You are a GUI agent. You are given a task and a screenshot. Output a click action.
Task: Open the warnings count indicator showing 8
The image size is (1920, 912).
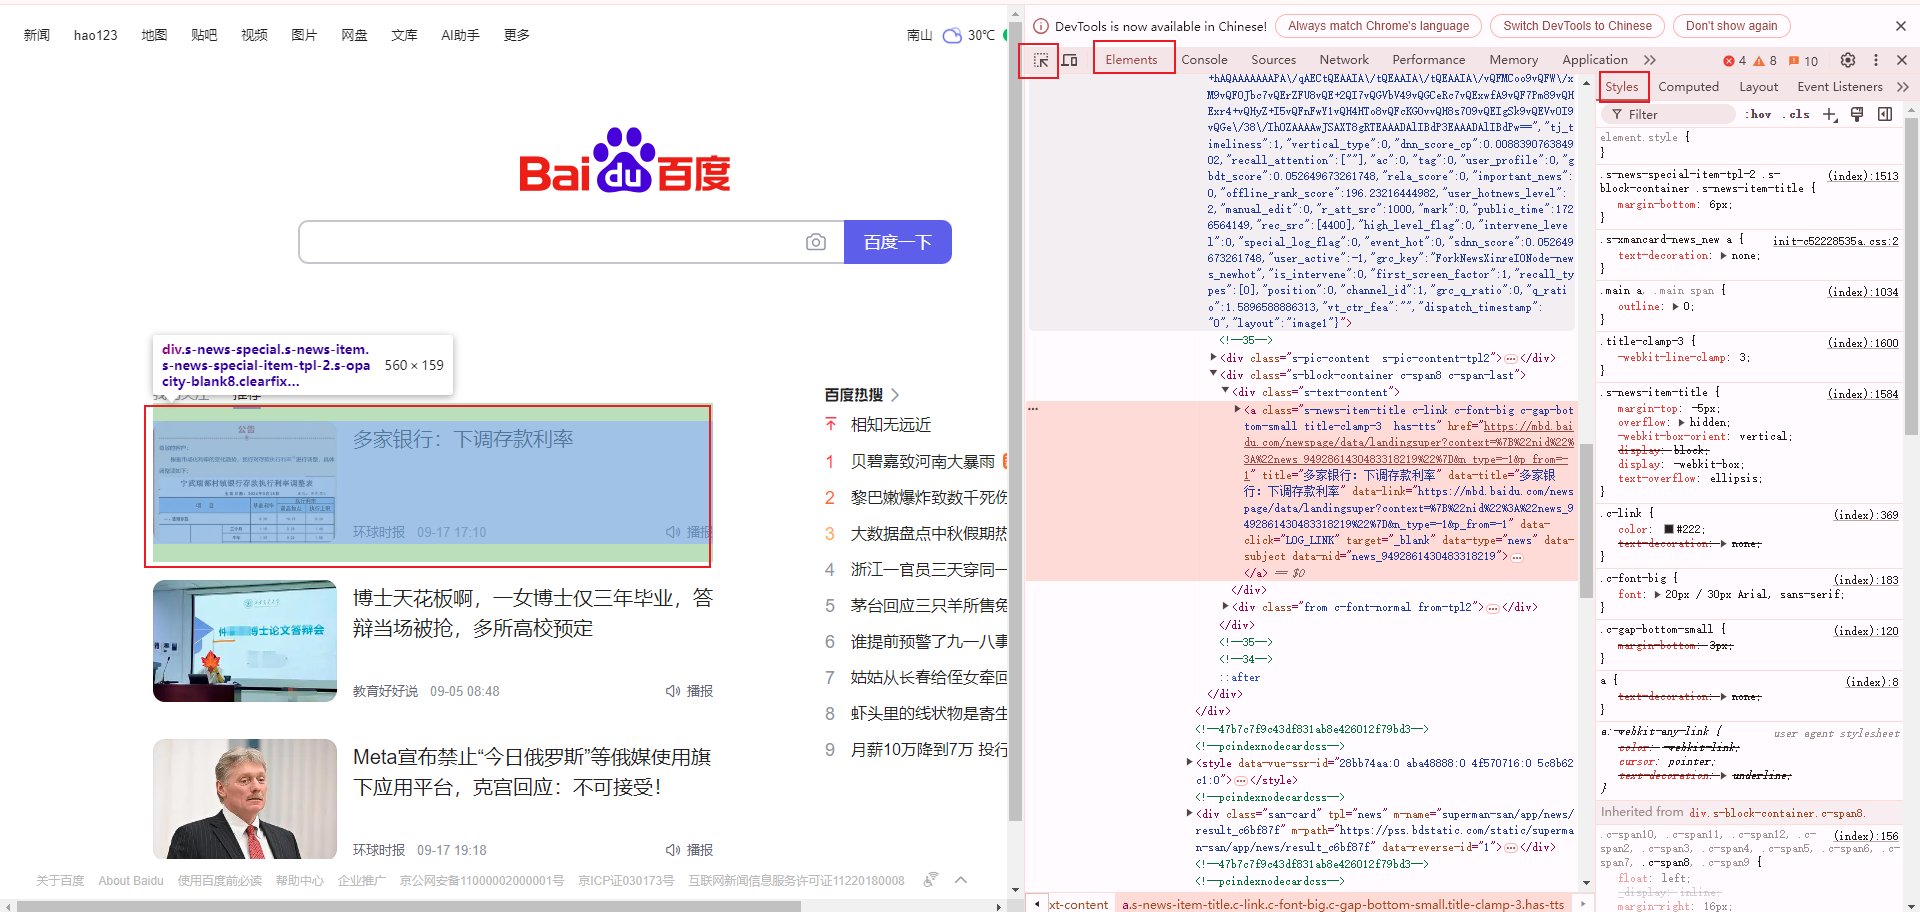1765,61
